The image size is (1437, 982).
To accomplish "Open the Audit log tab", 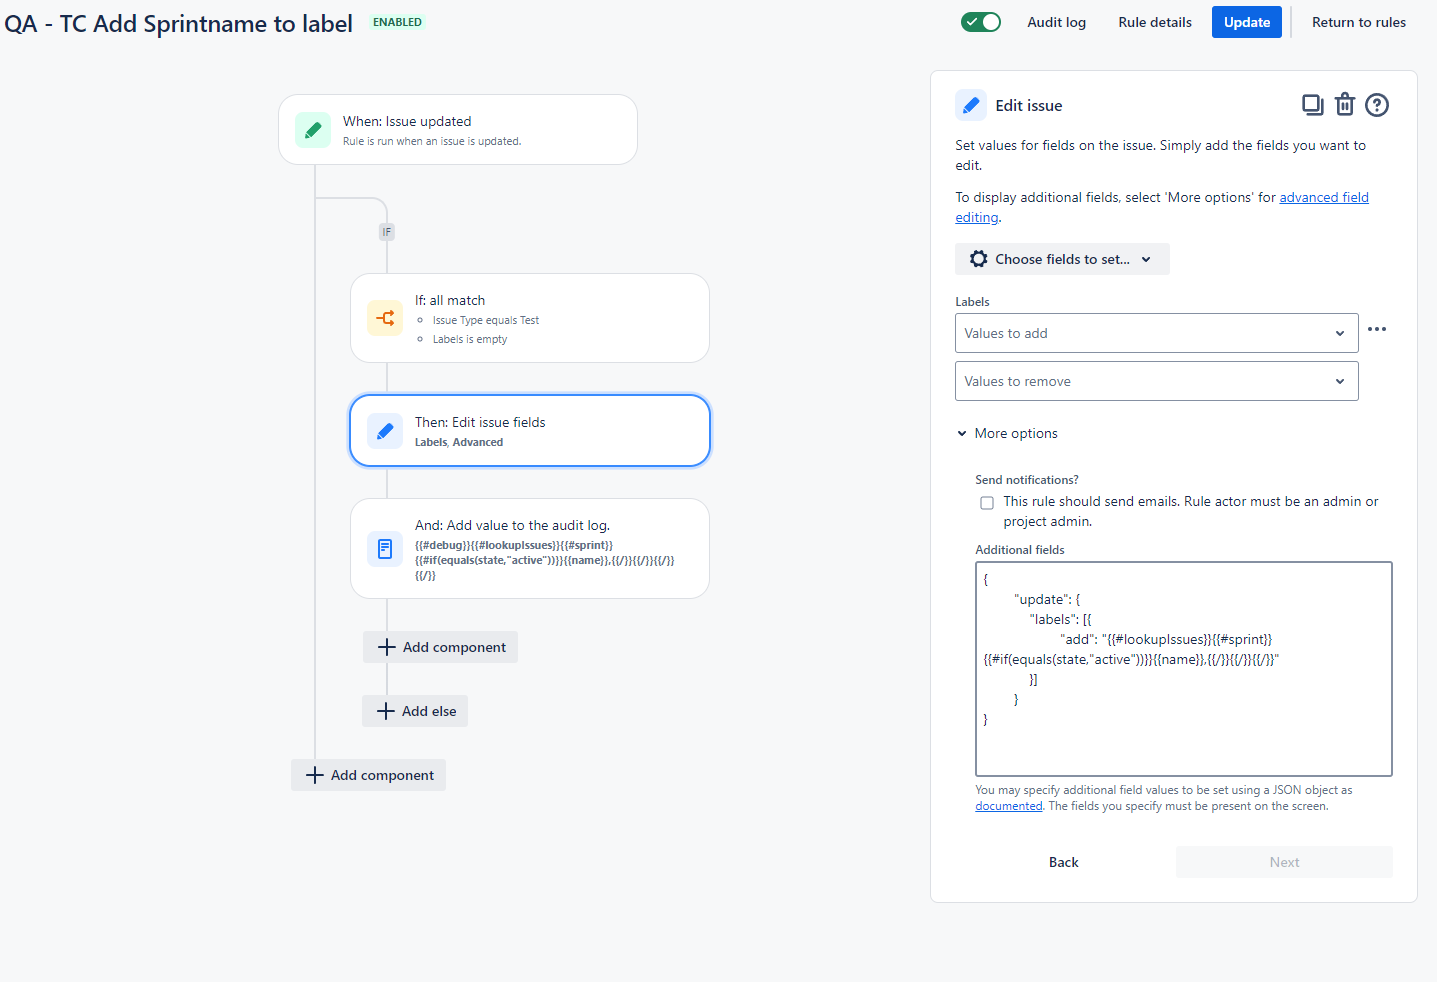I will 1056,22.
